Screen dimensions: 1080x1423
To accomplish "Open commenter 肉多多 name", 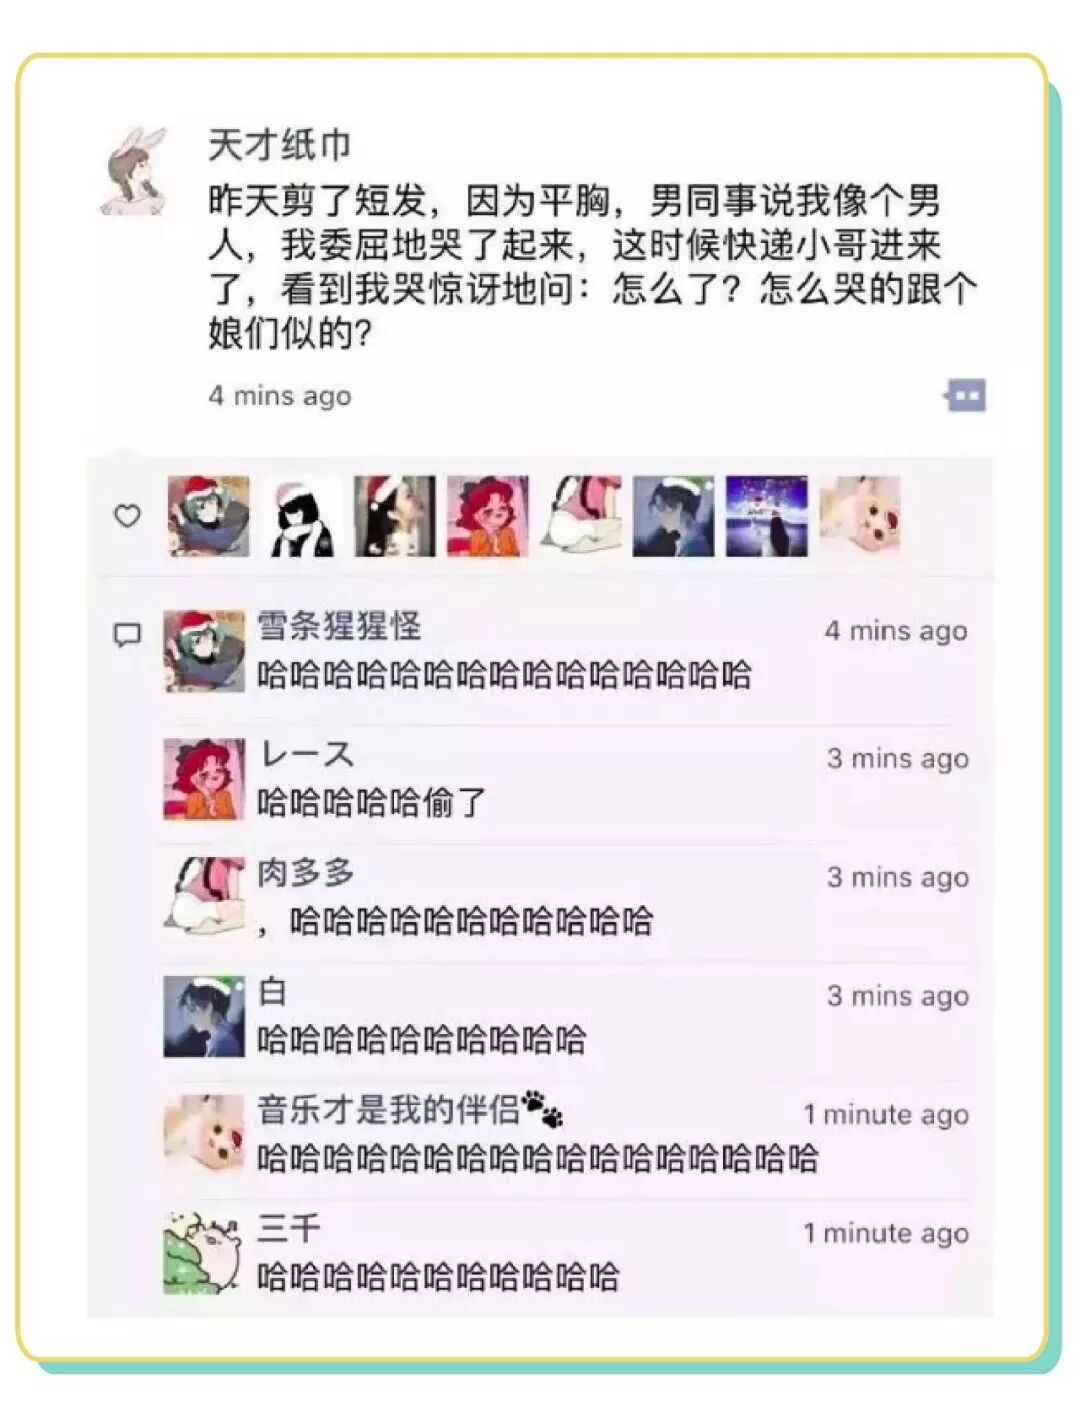I will tap(306, 873).
